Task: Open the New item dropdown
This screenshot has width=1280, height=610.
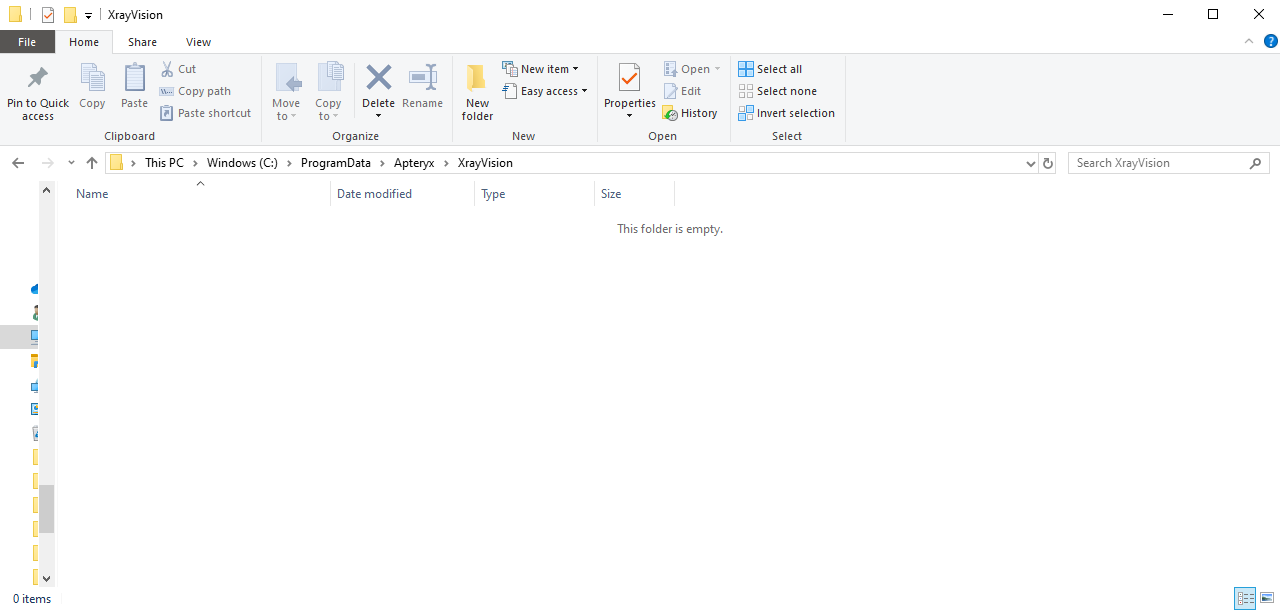Action: 540,69
